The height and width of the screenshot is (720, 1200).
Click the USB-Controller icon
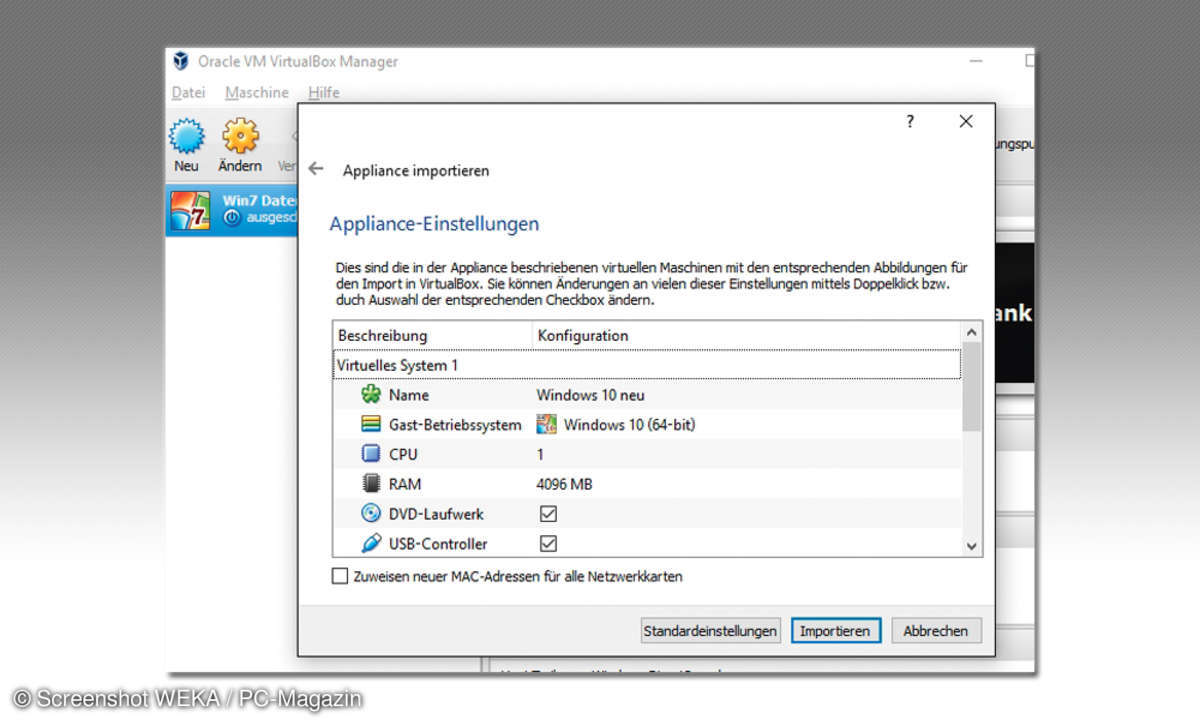tap(371, 544)
